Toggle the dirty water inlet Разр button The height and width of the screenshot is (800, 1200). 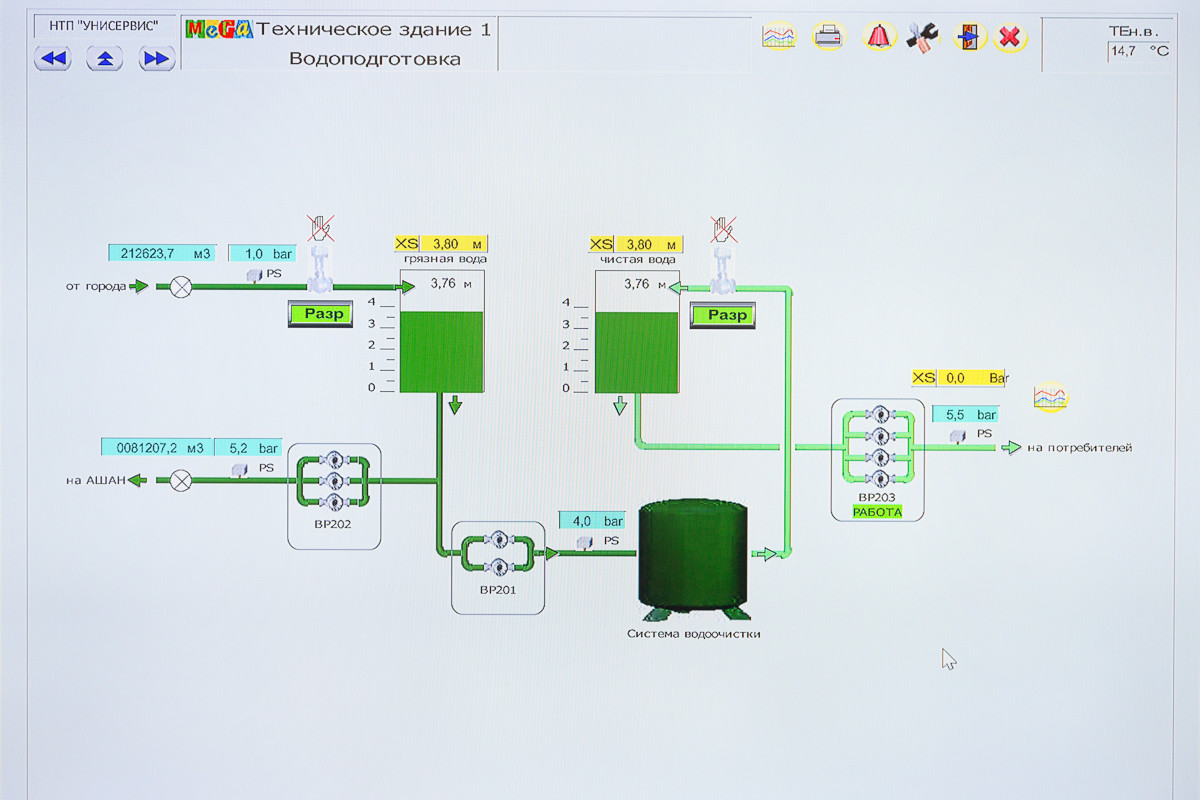pyautogui.click(x=323, y=314)
